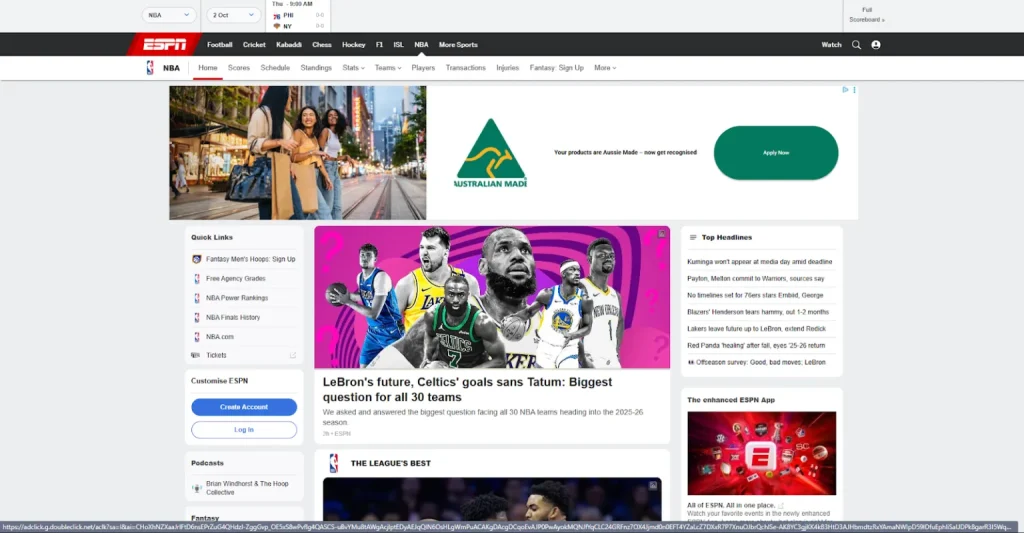Image resolution: width=1024 pixels, height=533 pixels.
Task: Open the NBA league selector dropdown
Action: click(x=169, y=15)
